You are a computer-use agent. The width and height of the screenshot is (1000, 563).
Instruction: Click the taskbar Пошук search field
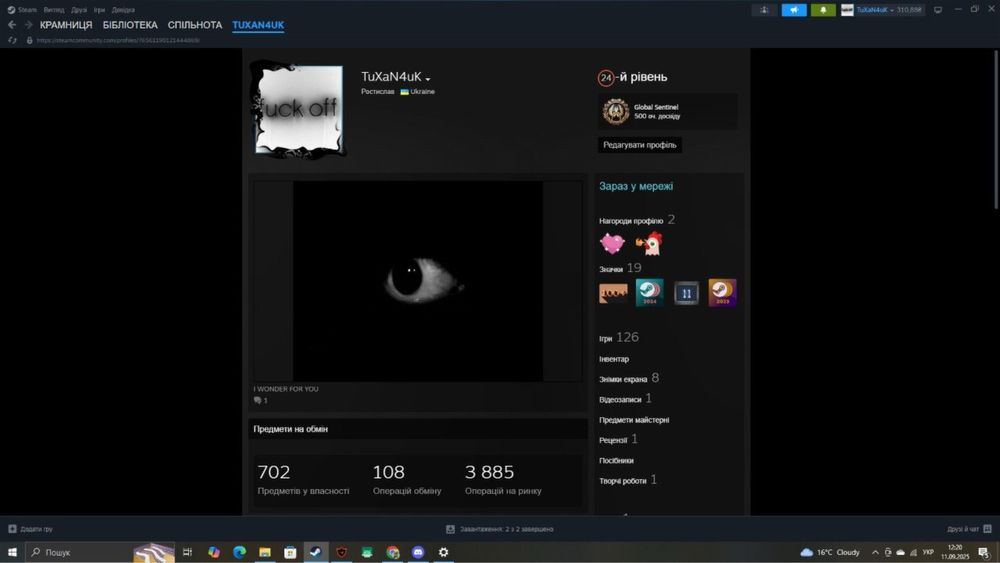click(x=100, y=552)
